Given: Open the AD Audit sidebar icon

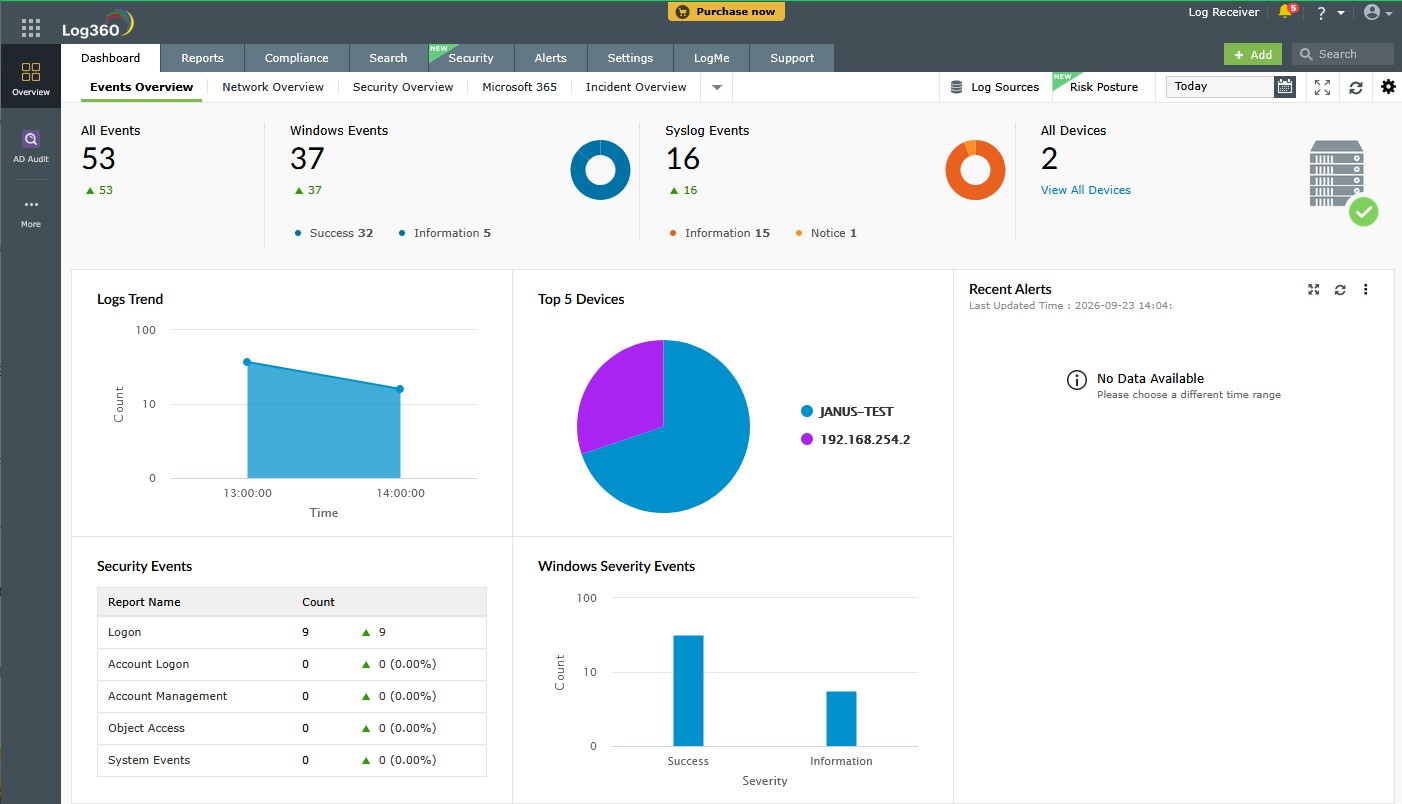Looking at the screenshot, I should coord(31,146).
